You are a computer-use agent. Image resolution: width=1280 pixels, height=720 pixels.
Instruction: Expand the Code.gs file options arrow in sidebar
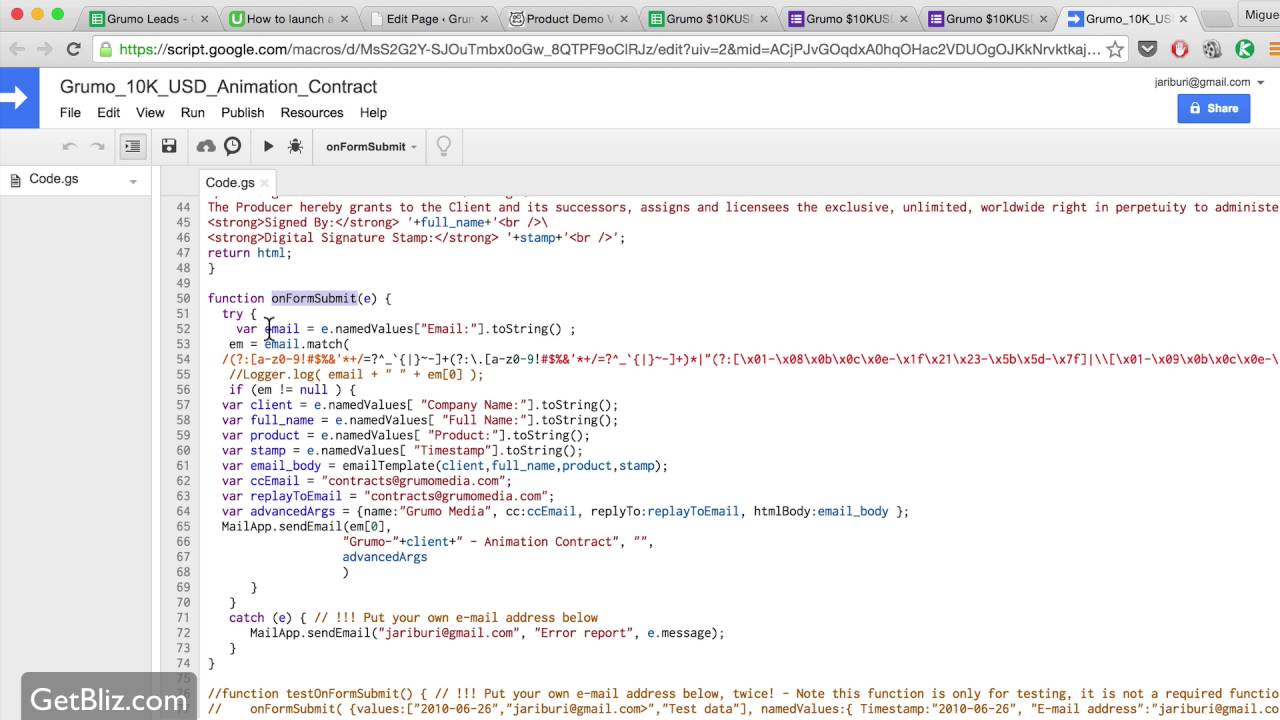point(133,181)
